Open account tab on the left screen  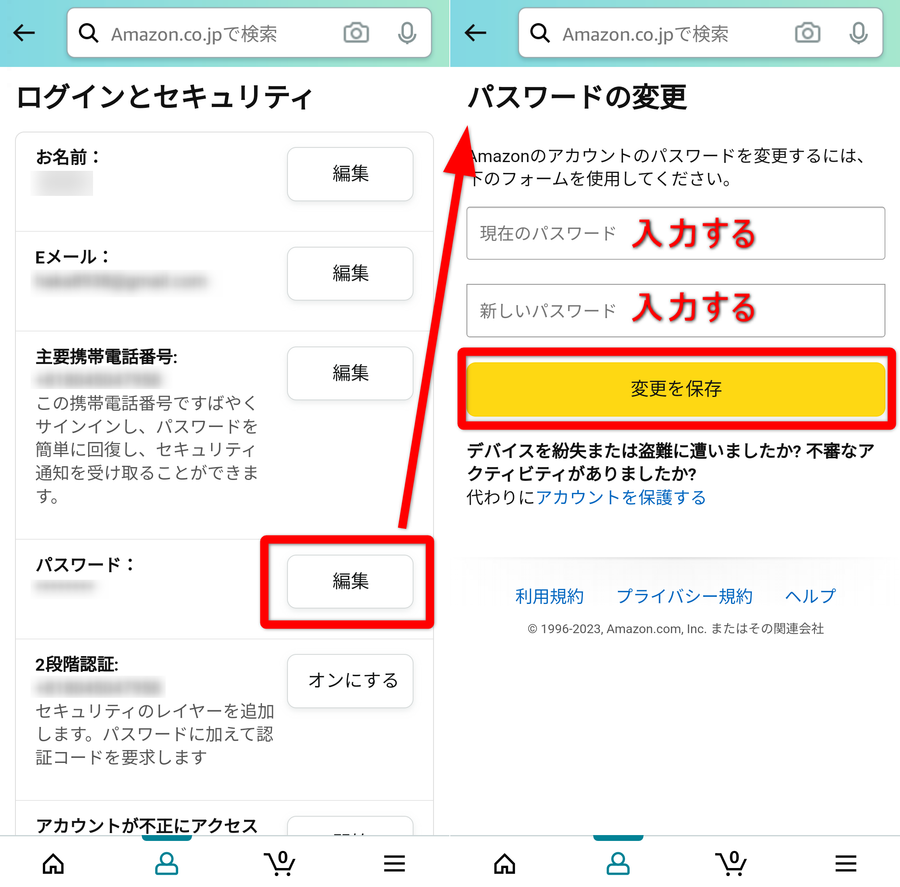click(x=166, y=863)
